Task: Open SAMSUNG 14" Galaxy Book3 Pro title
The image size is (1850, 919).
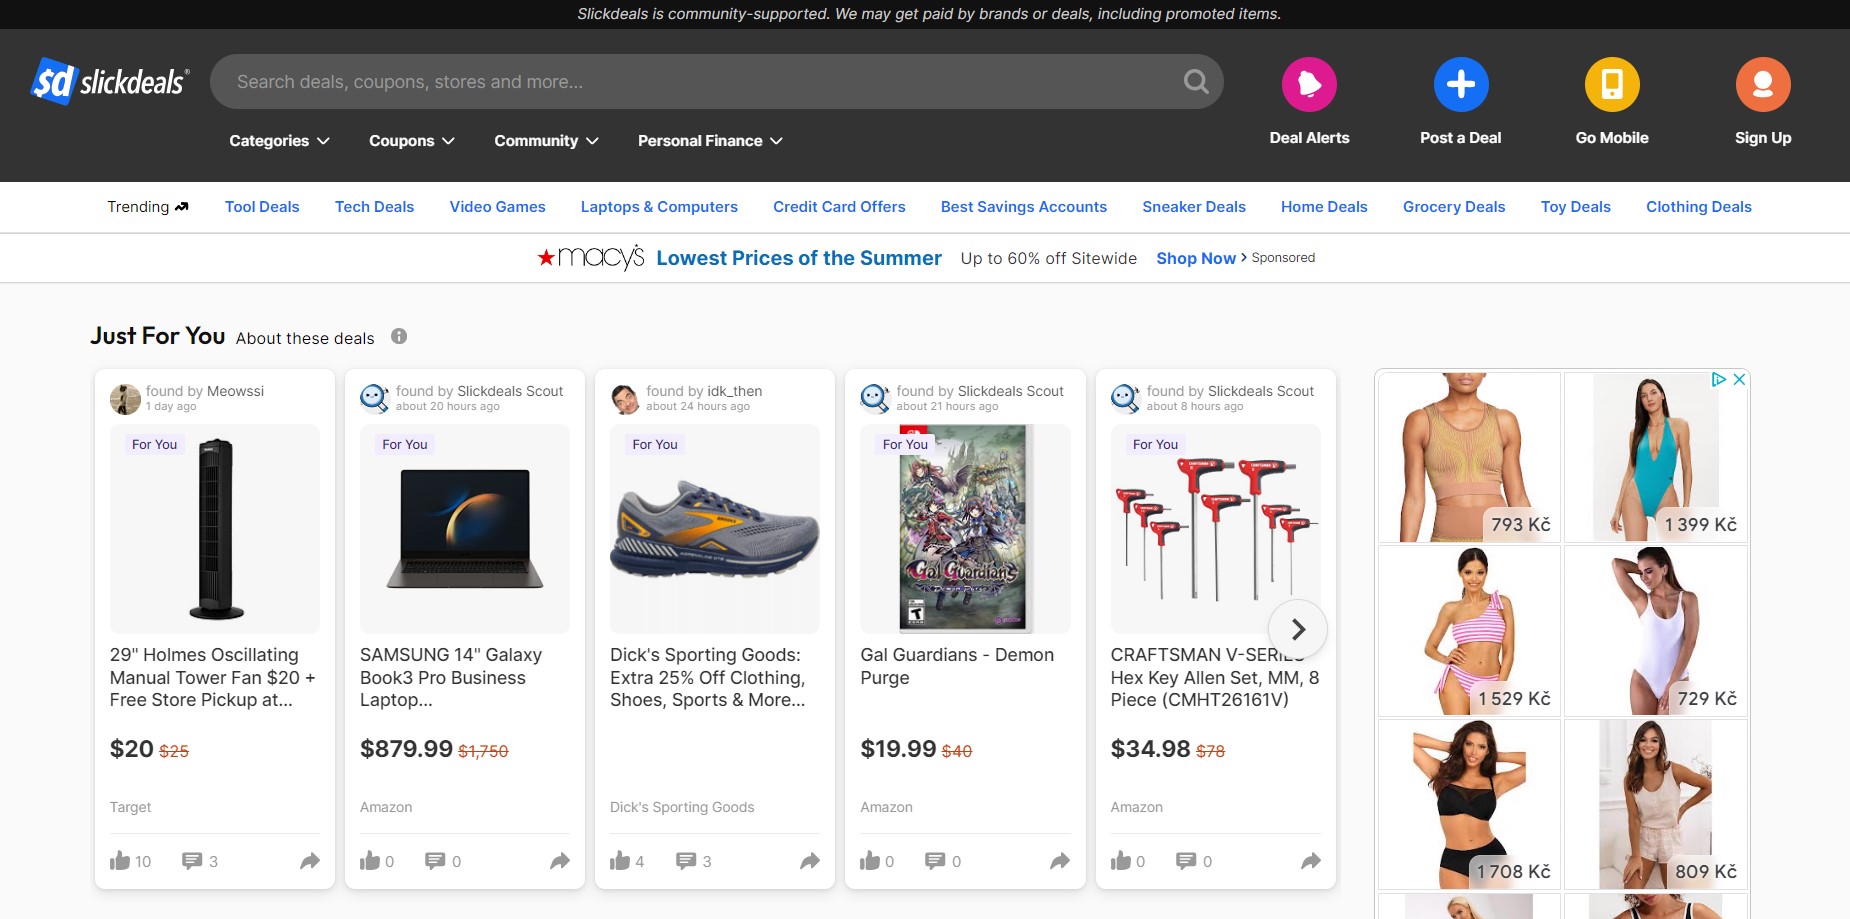Action: pos(451,677)
